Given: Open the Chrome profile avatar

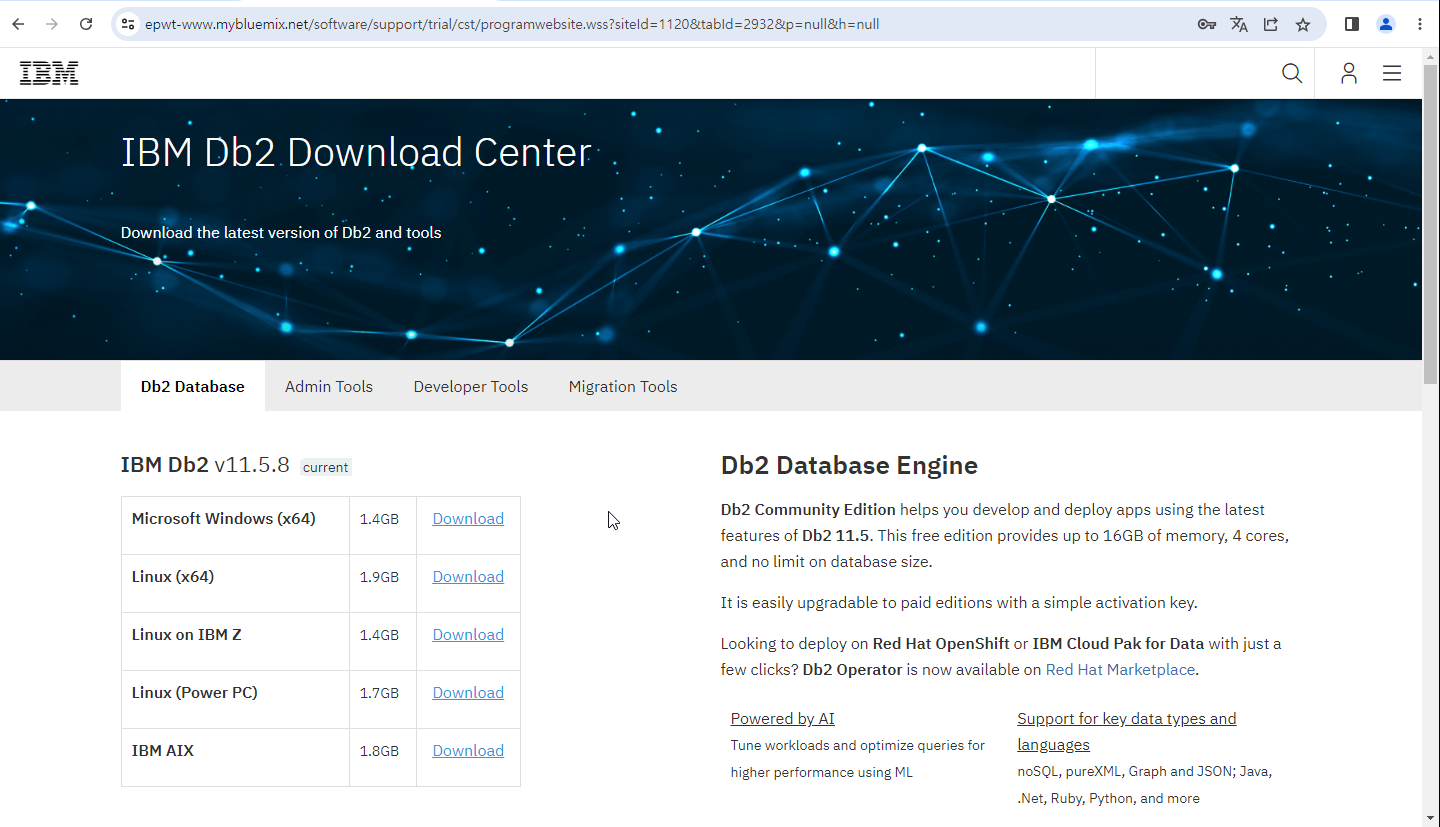Looking at the screenshot, I should click(1386, 24).
